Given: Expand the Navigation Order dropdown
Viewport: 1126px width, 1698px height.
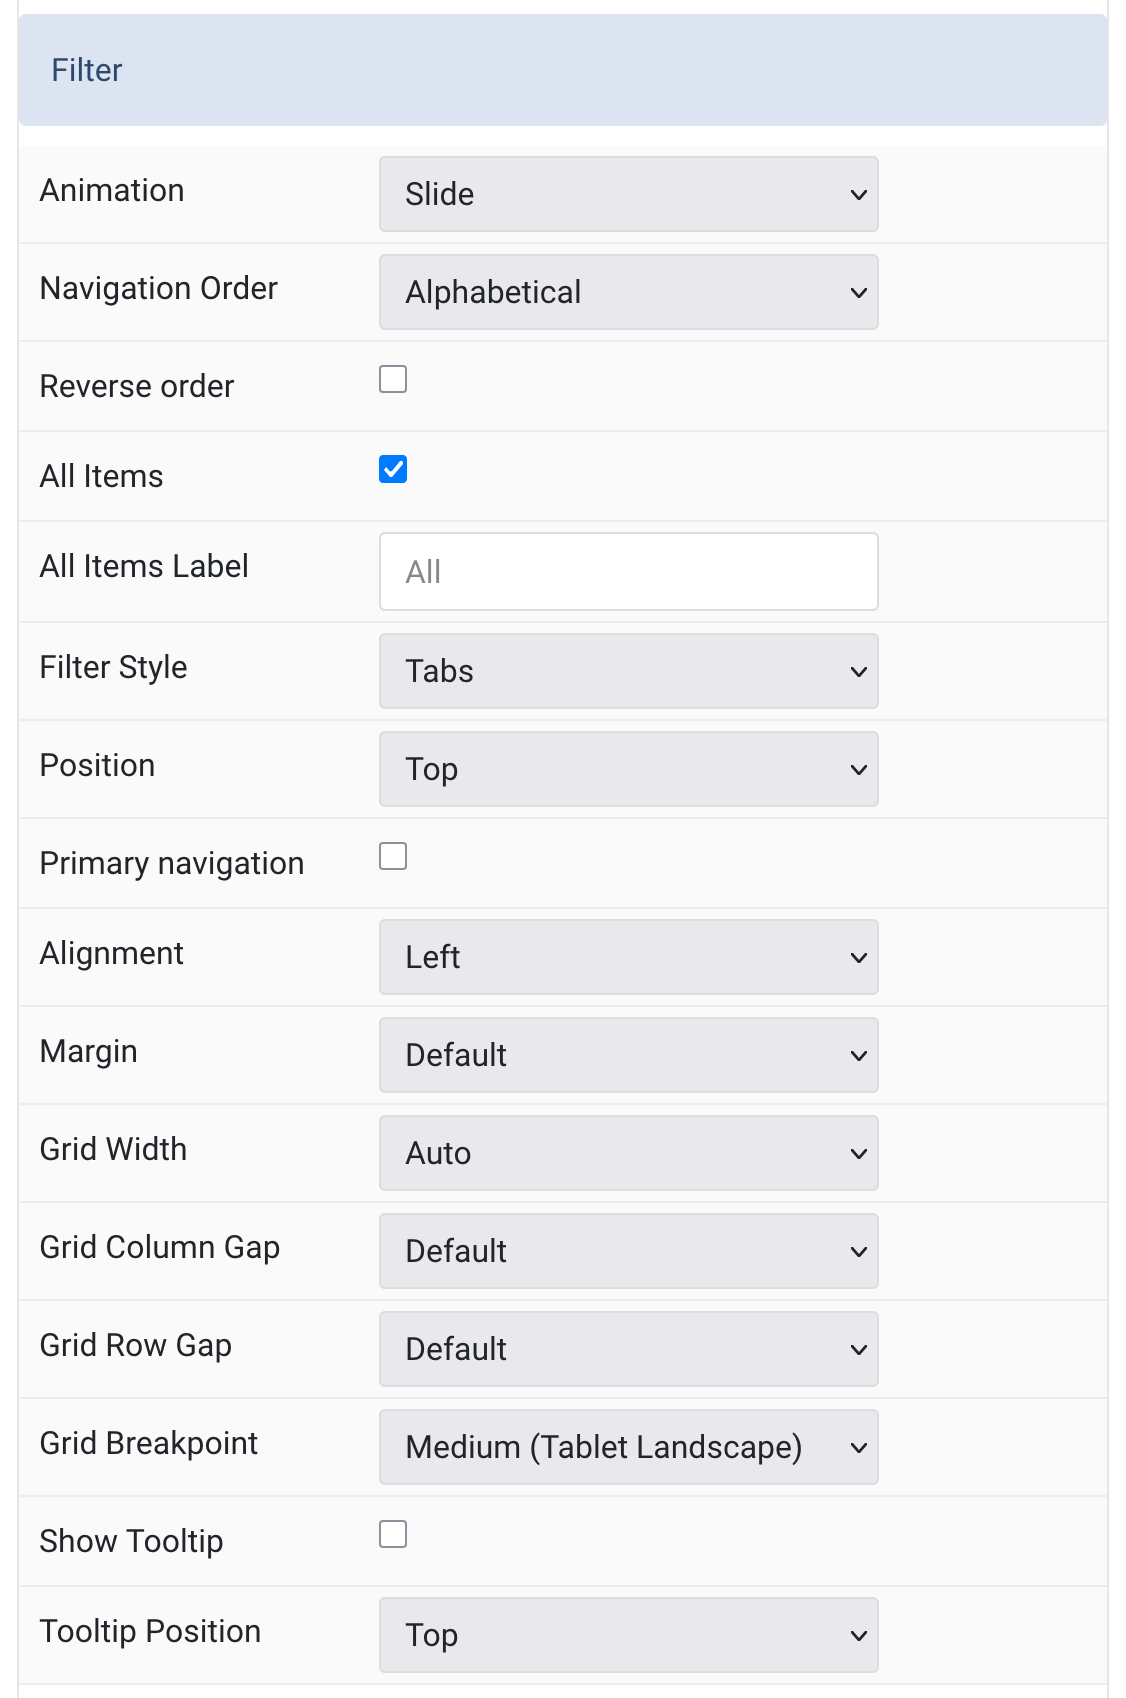Looking at the screenshot, I should [x=628, y=292].
